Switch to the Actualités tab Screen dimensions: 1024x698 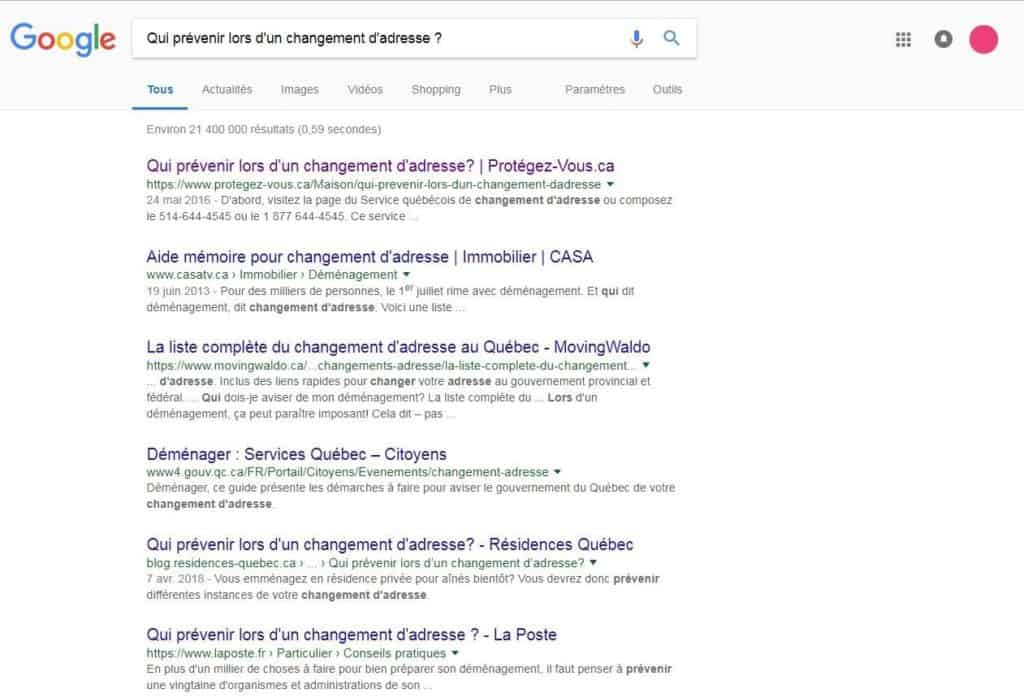[x=227, y=89]
